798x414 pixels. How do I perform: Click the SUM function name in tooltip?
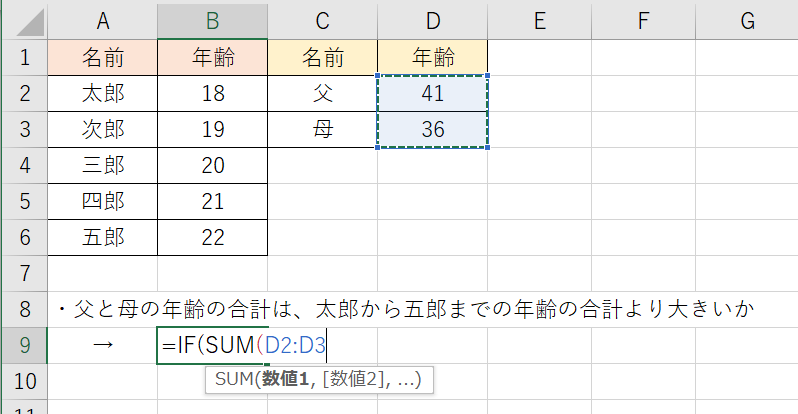(x=234, y=379)
